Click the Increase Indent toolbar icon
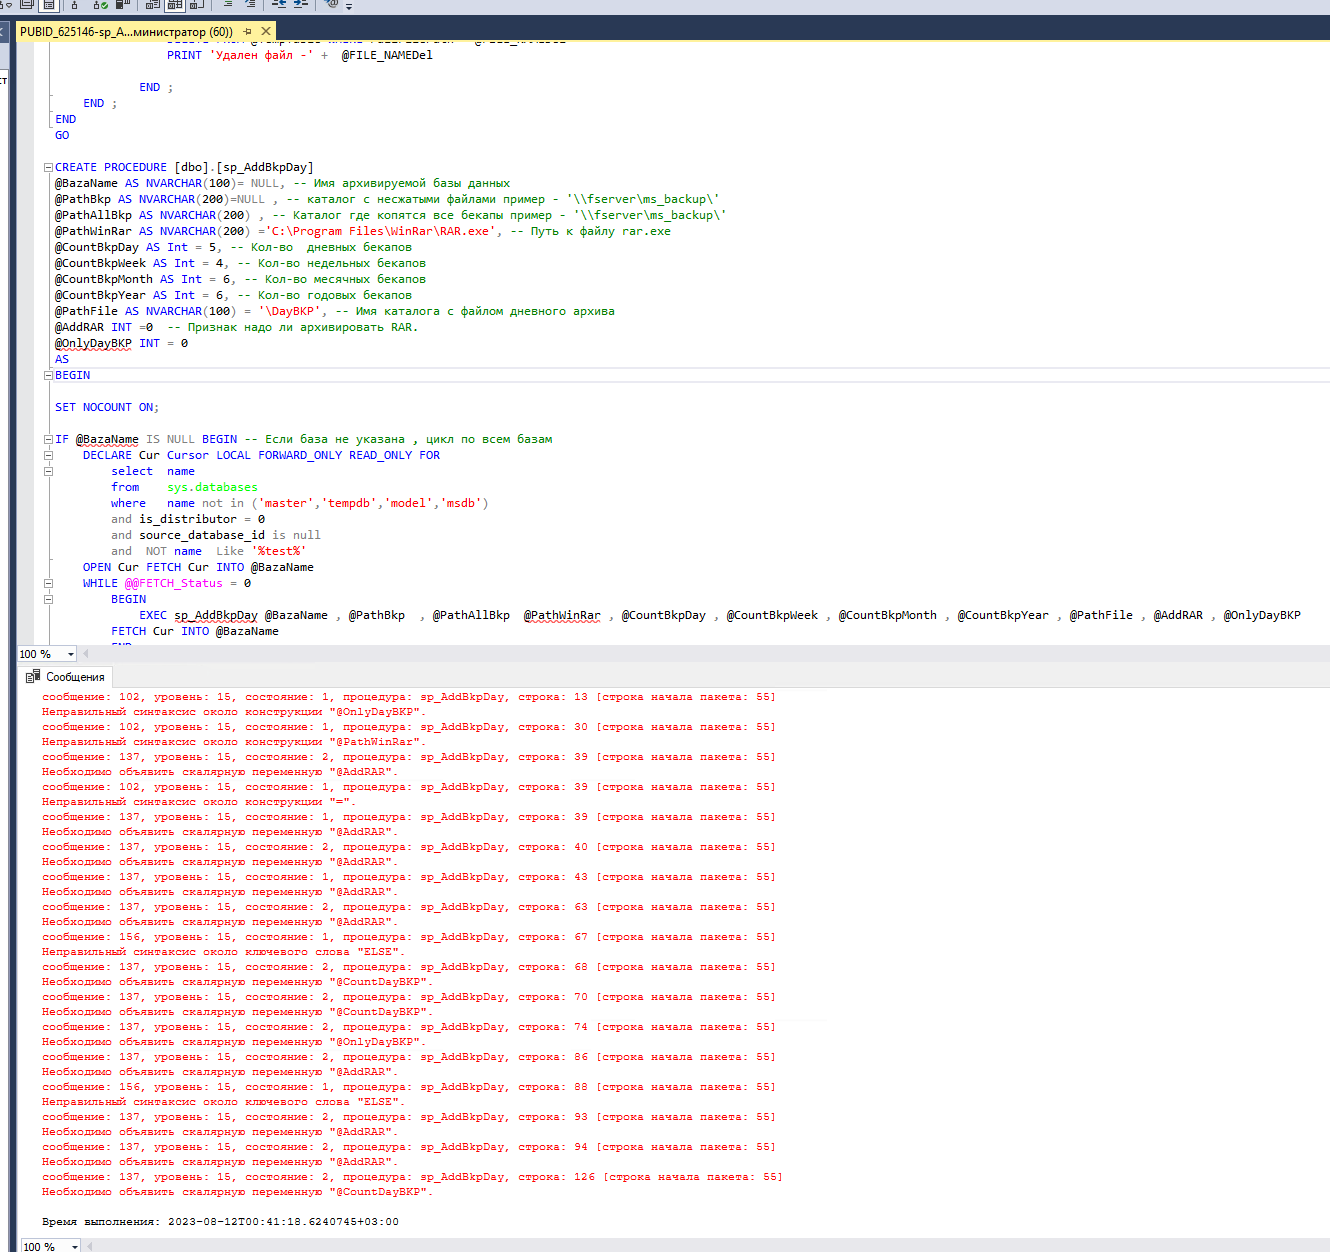The image size is (1330, 1252). tap(301, 5)
